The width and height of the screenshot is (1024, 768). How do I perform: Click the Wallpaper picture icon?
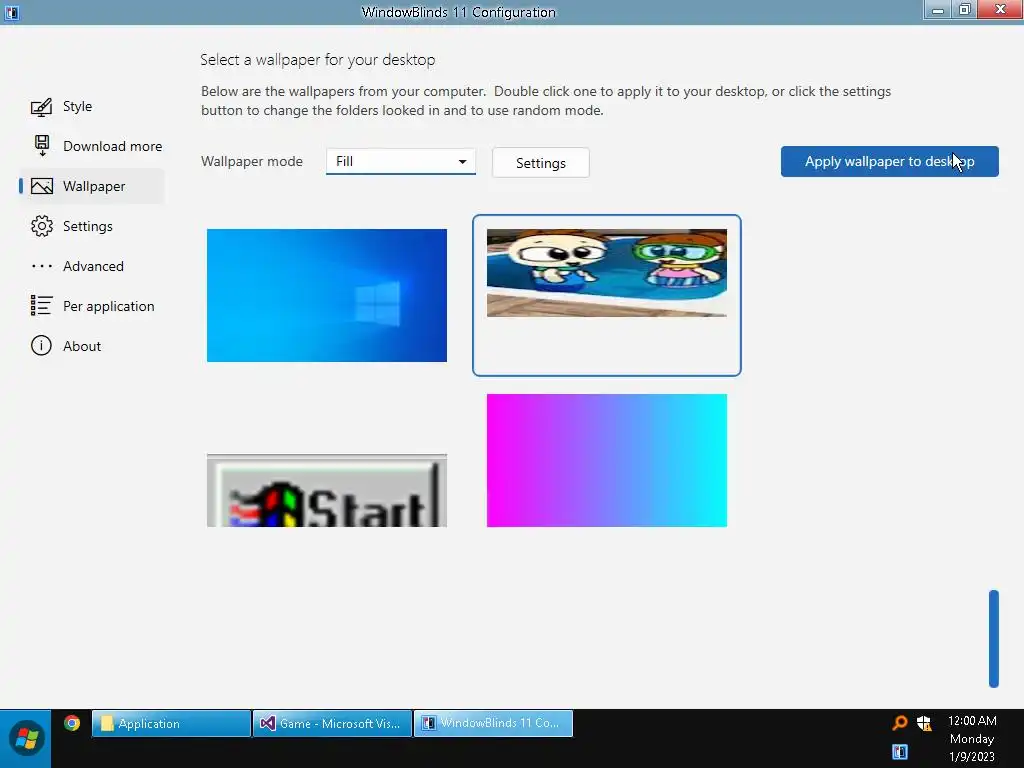click(x=41, y=186)
